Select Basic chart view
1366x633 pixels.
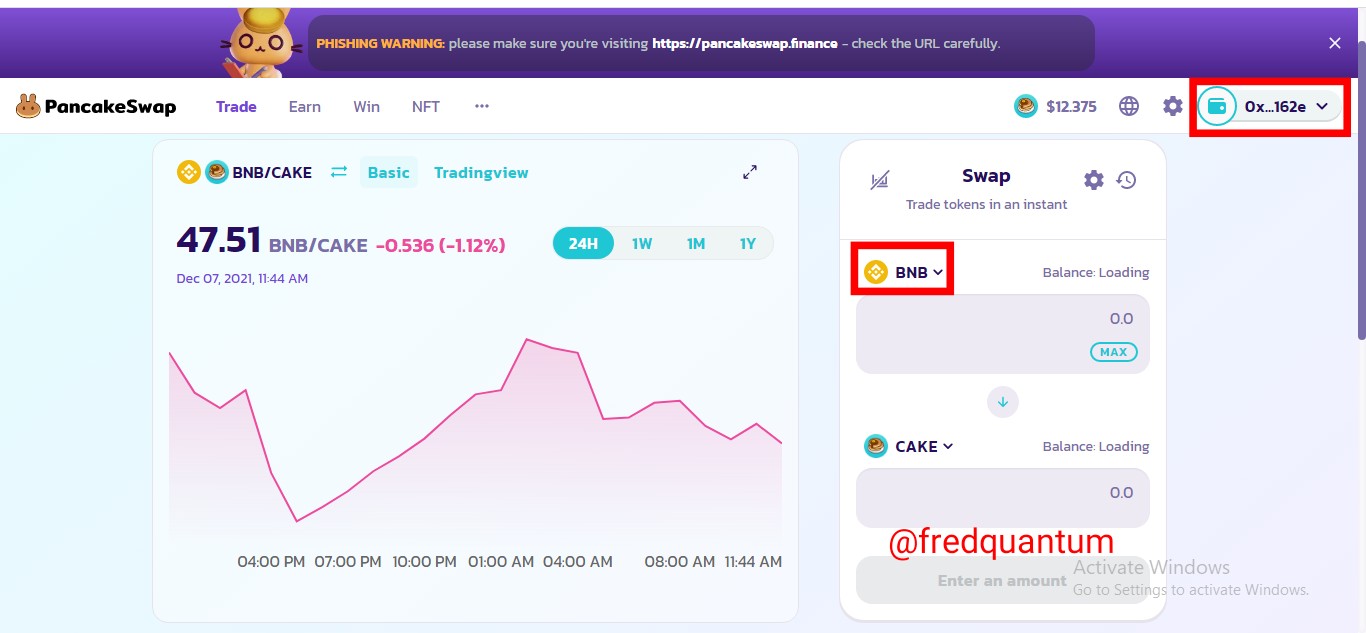(x=389, y=172)
